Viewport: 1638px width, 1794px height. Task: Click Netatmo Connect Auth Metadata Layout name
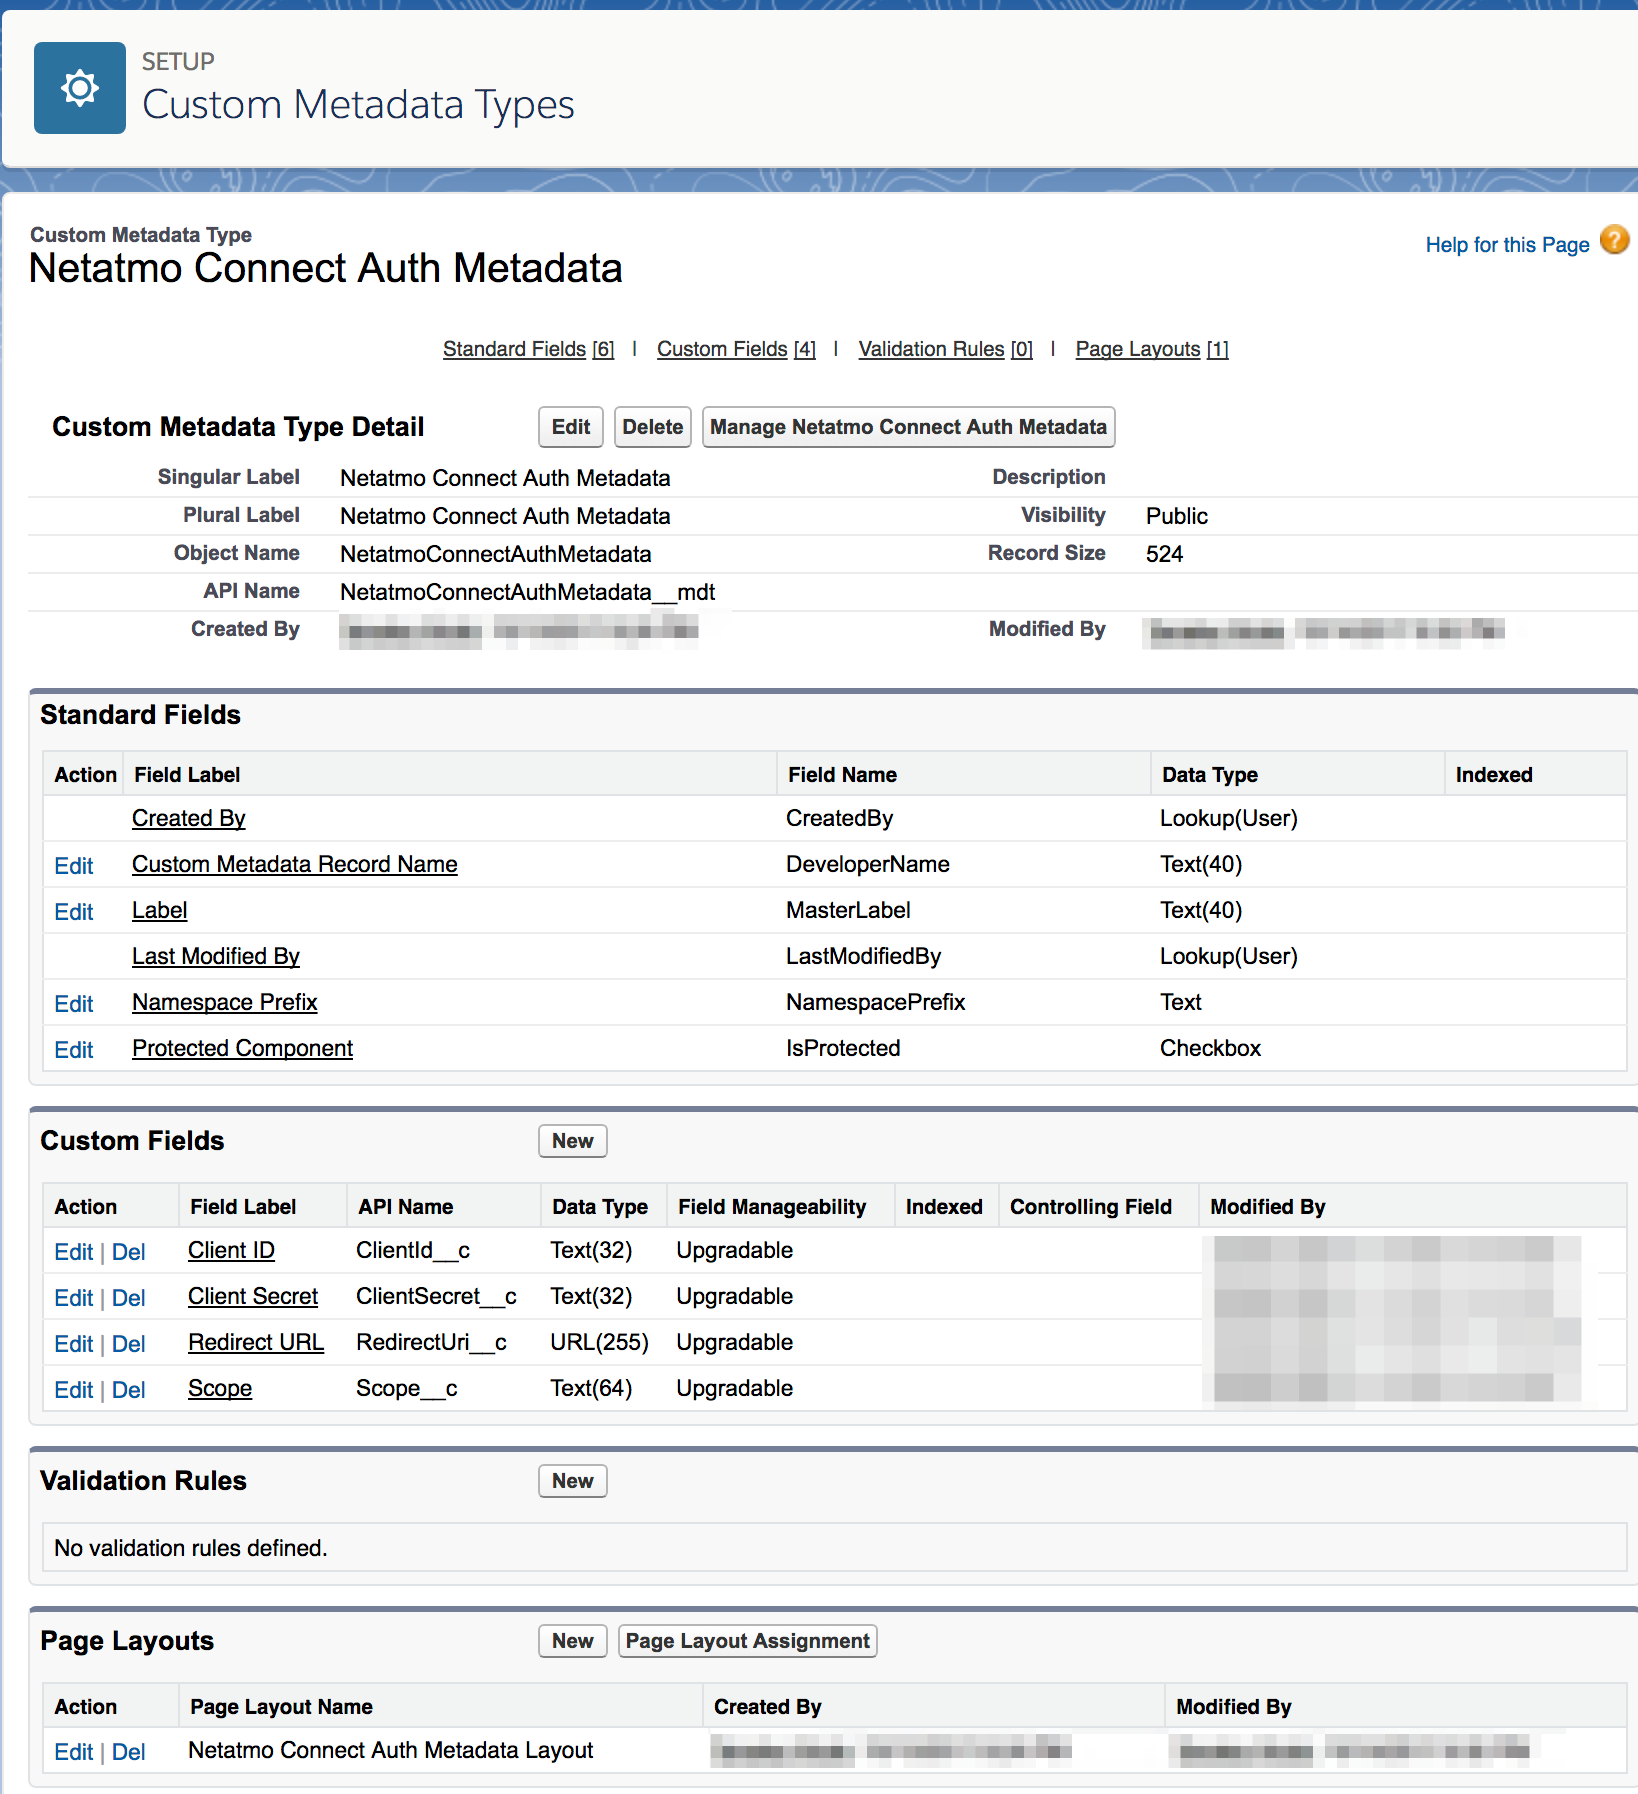coord(391,1750)
